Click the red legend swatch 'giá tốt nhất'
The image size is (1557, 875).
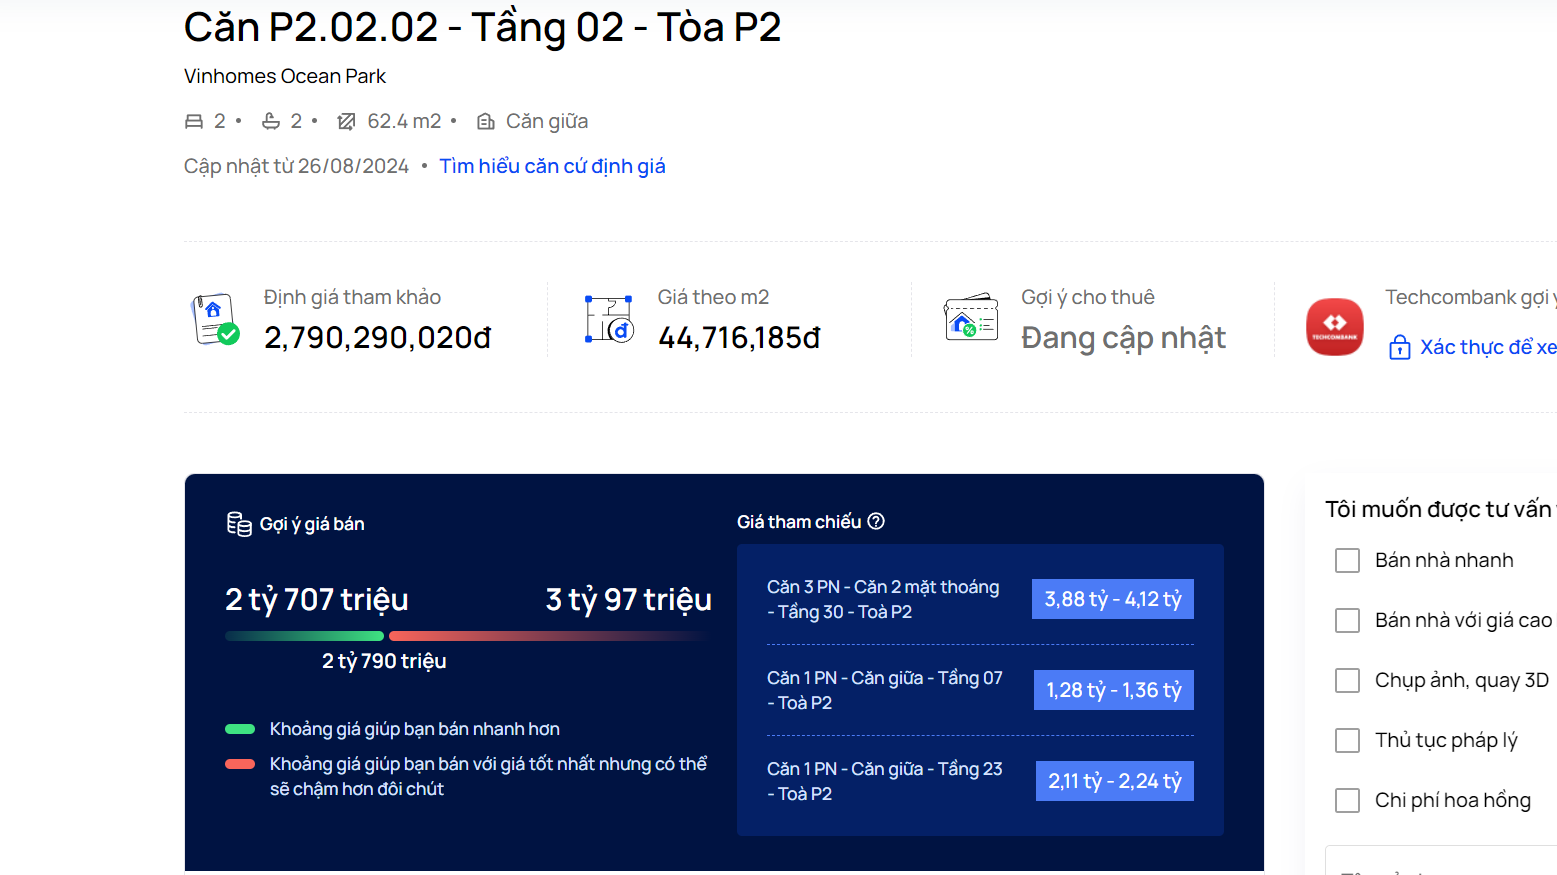pos(240,764)
